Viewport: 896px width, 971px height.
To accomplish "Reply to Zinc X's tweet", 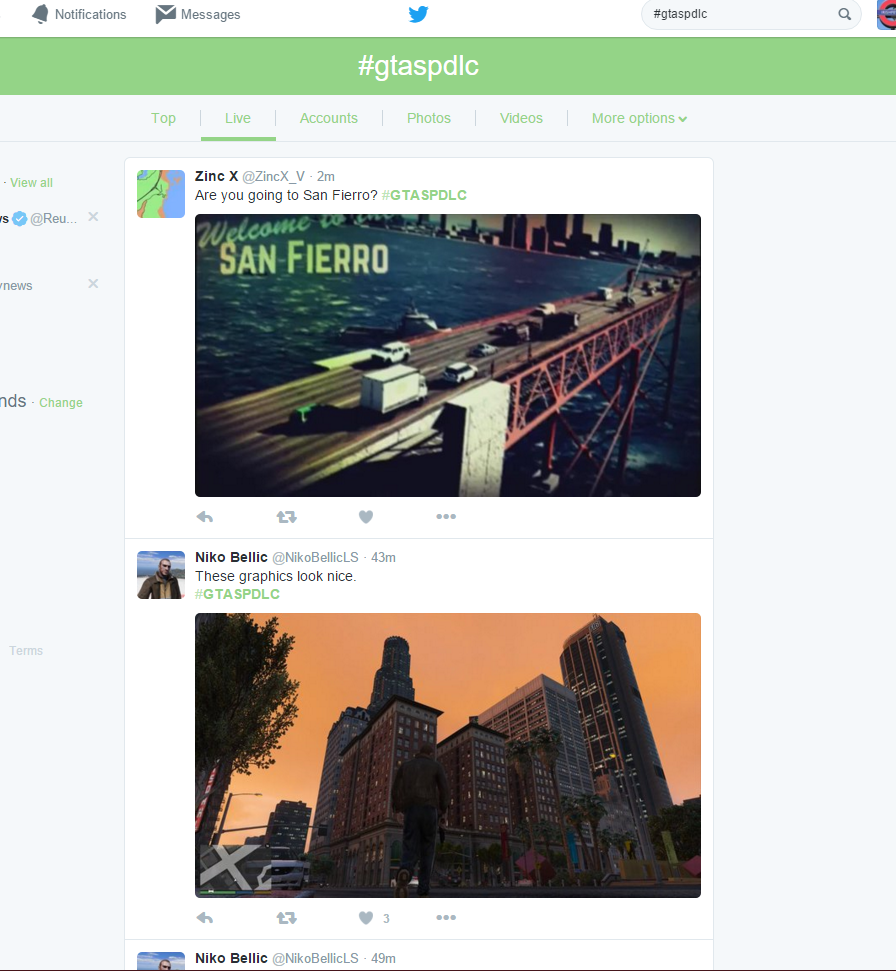I will tap(205, 516).
